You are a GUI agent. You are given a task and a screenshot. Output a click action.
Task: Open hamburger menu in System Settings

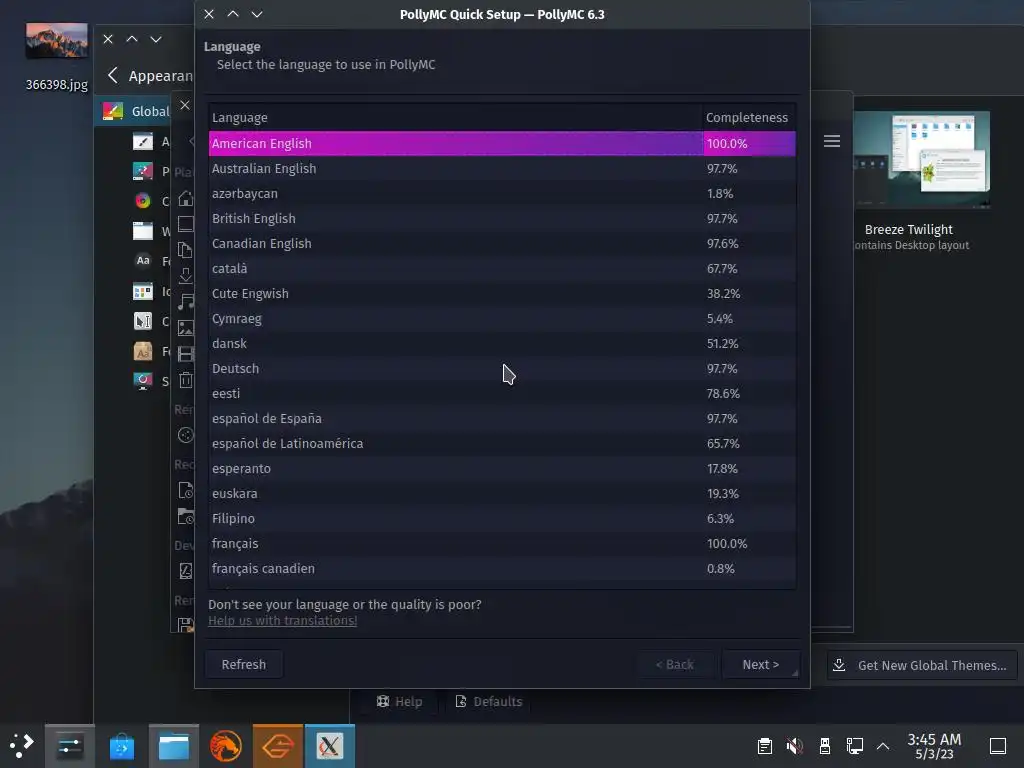[831, 141]
